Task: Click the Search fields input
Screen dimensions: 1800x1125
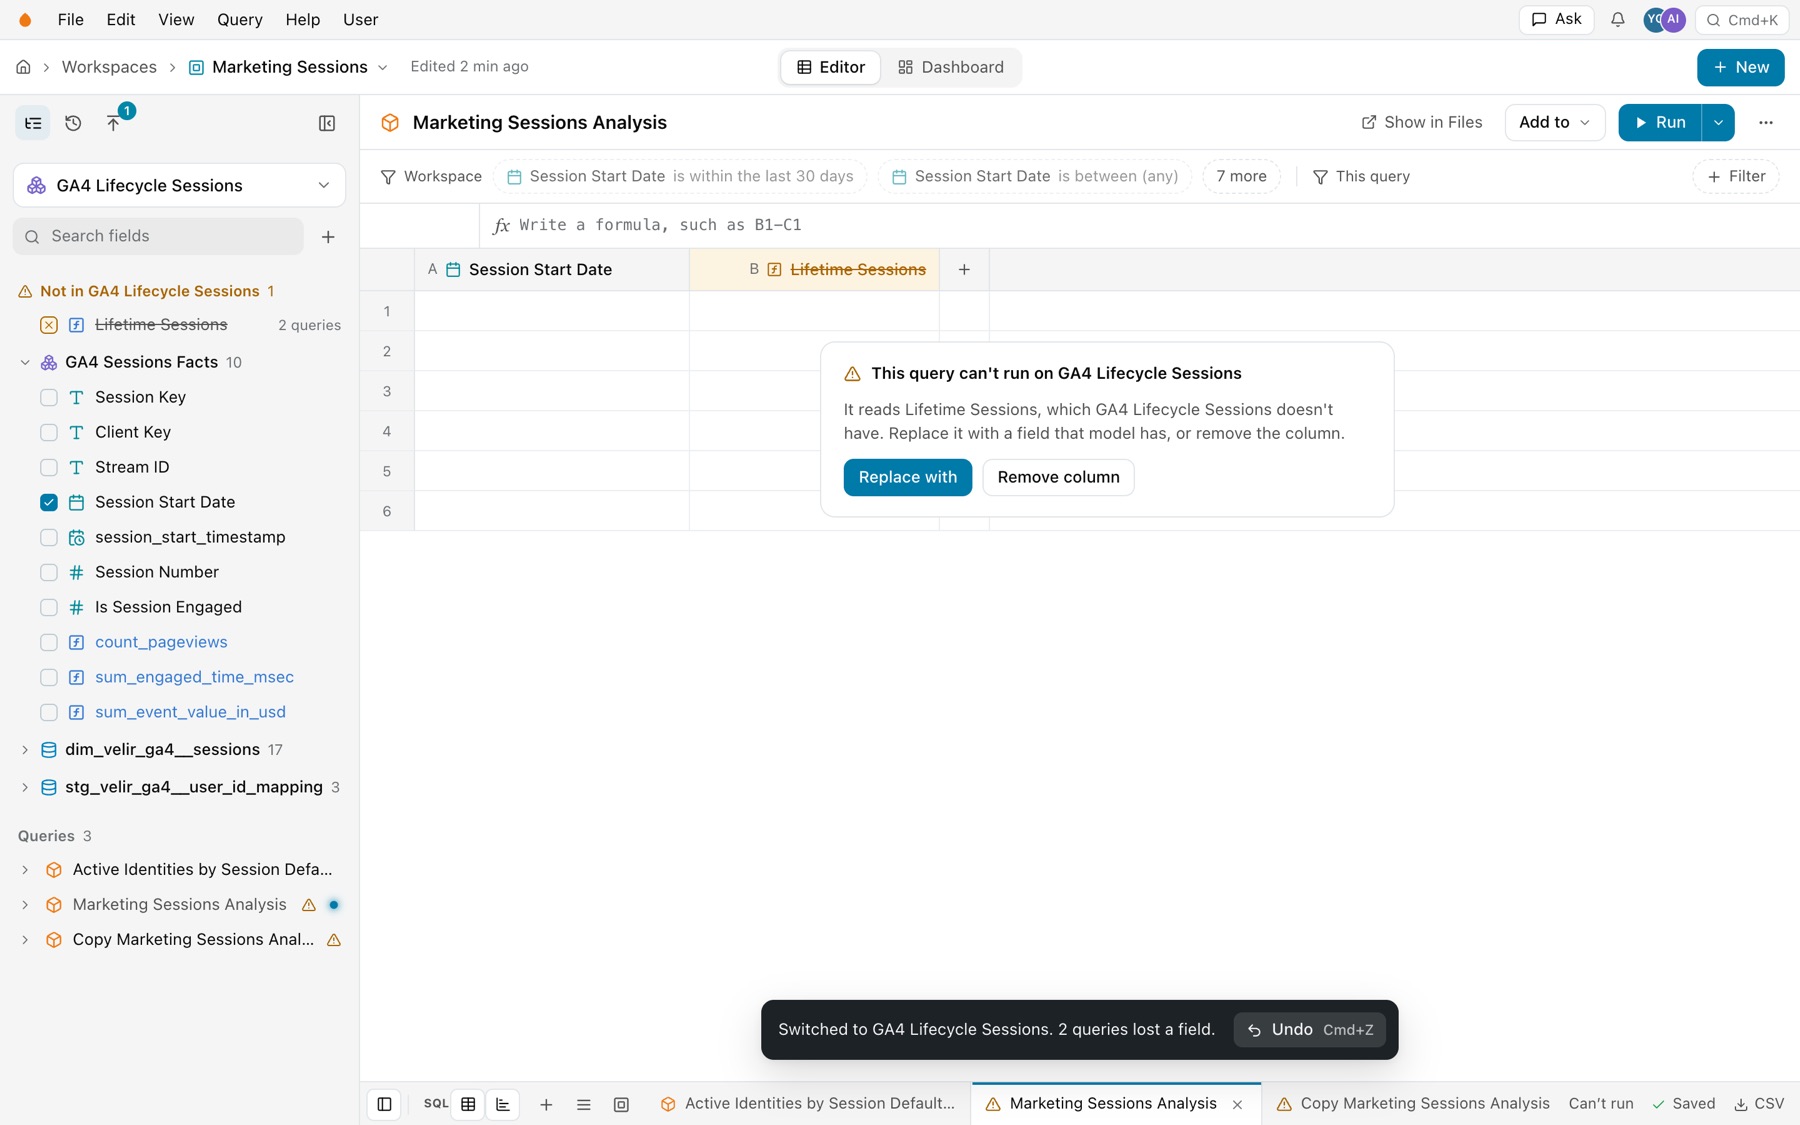Action: coord(158,236)
